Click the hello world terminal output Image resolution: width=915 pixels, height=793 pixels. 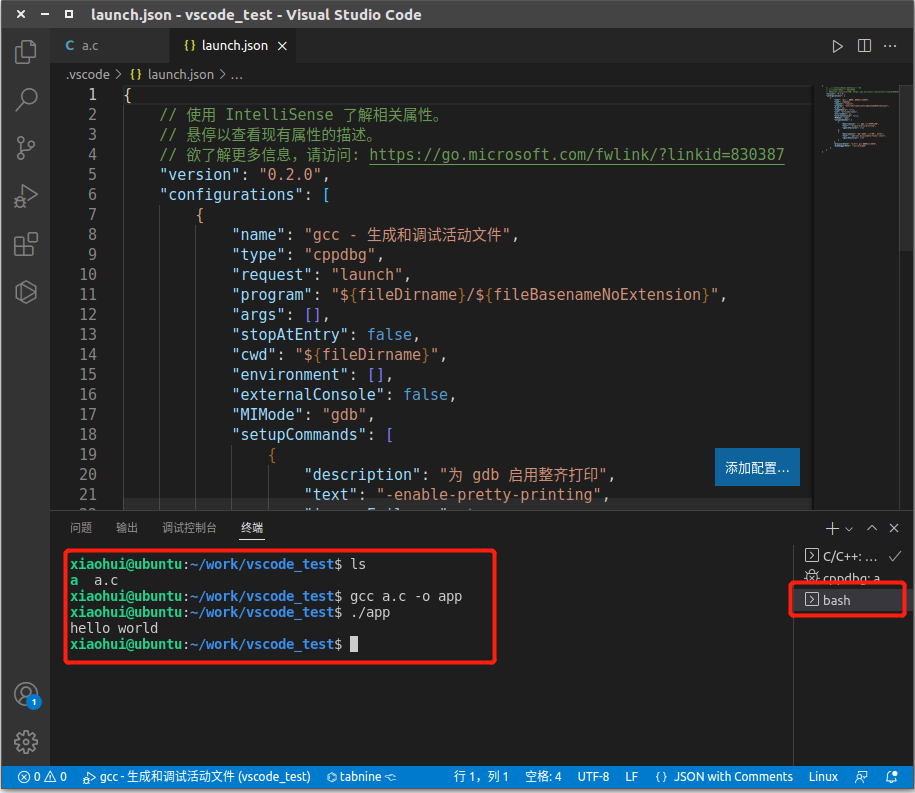click(x=114, y=628)
